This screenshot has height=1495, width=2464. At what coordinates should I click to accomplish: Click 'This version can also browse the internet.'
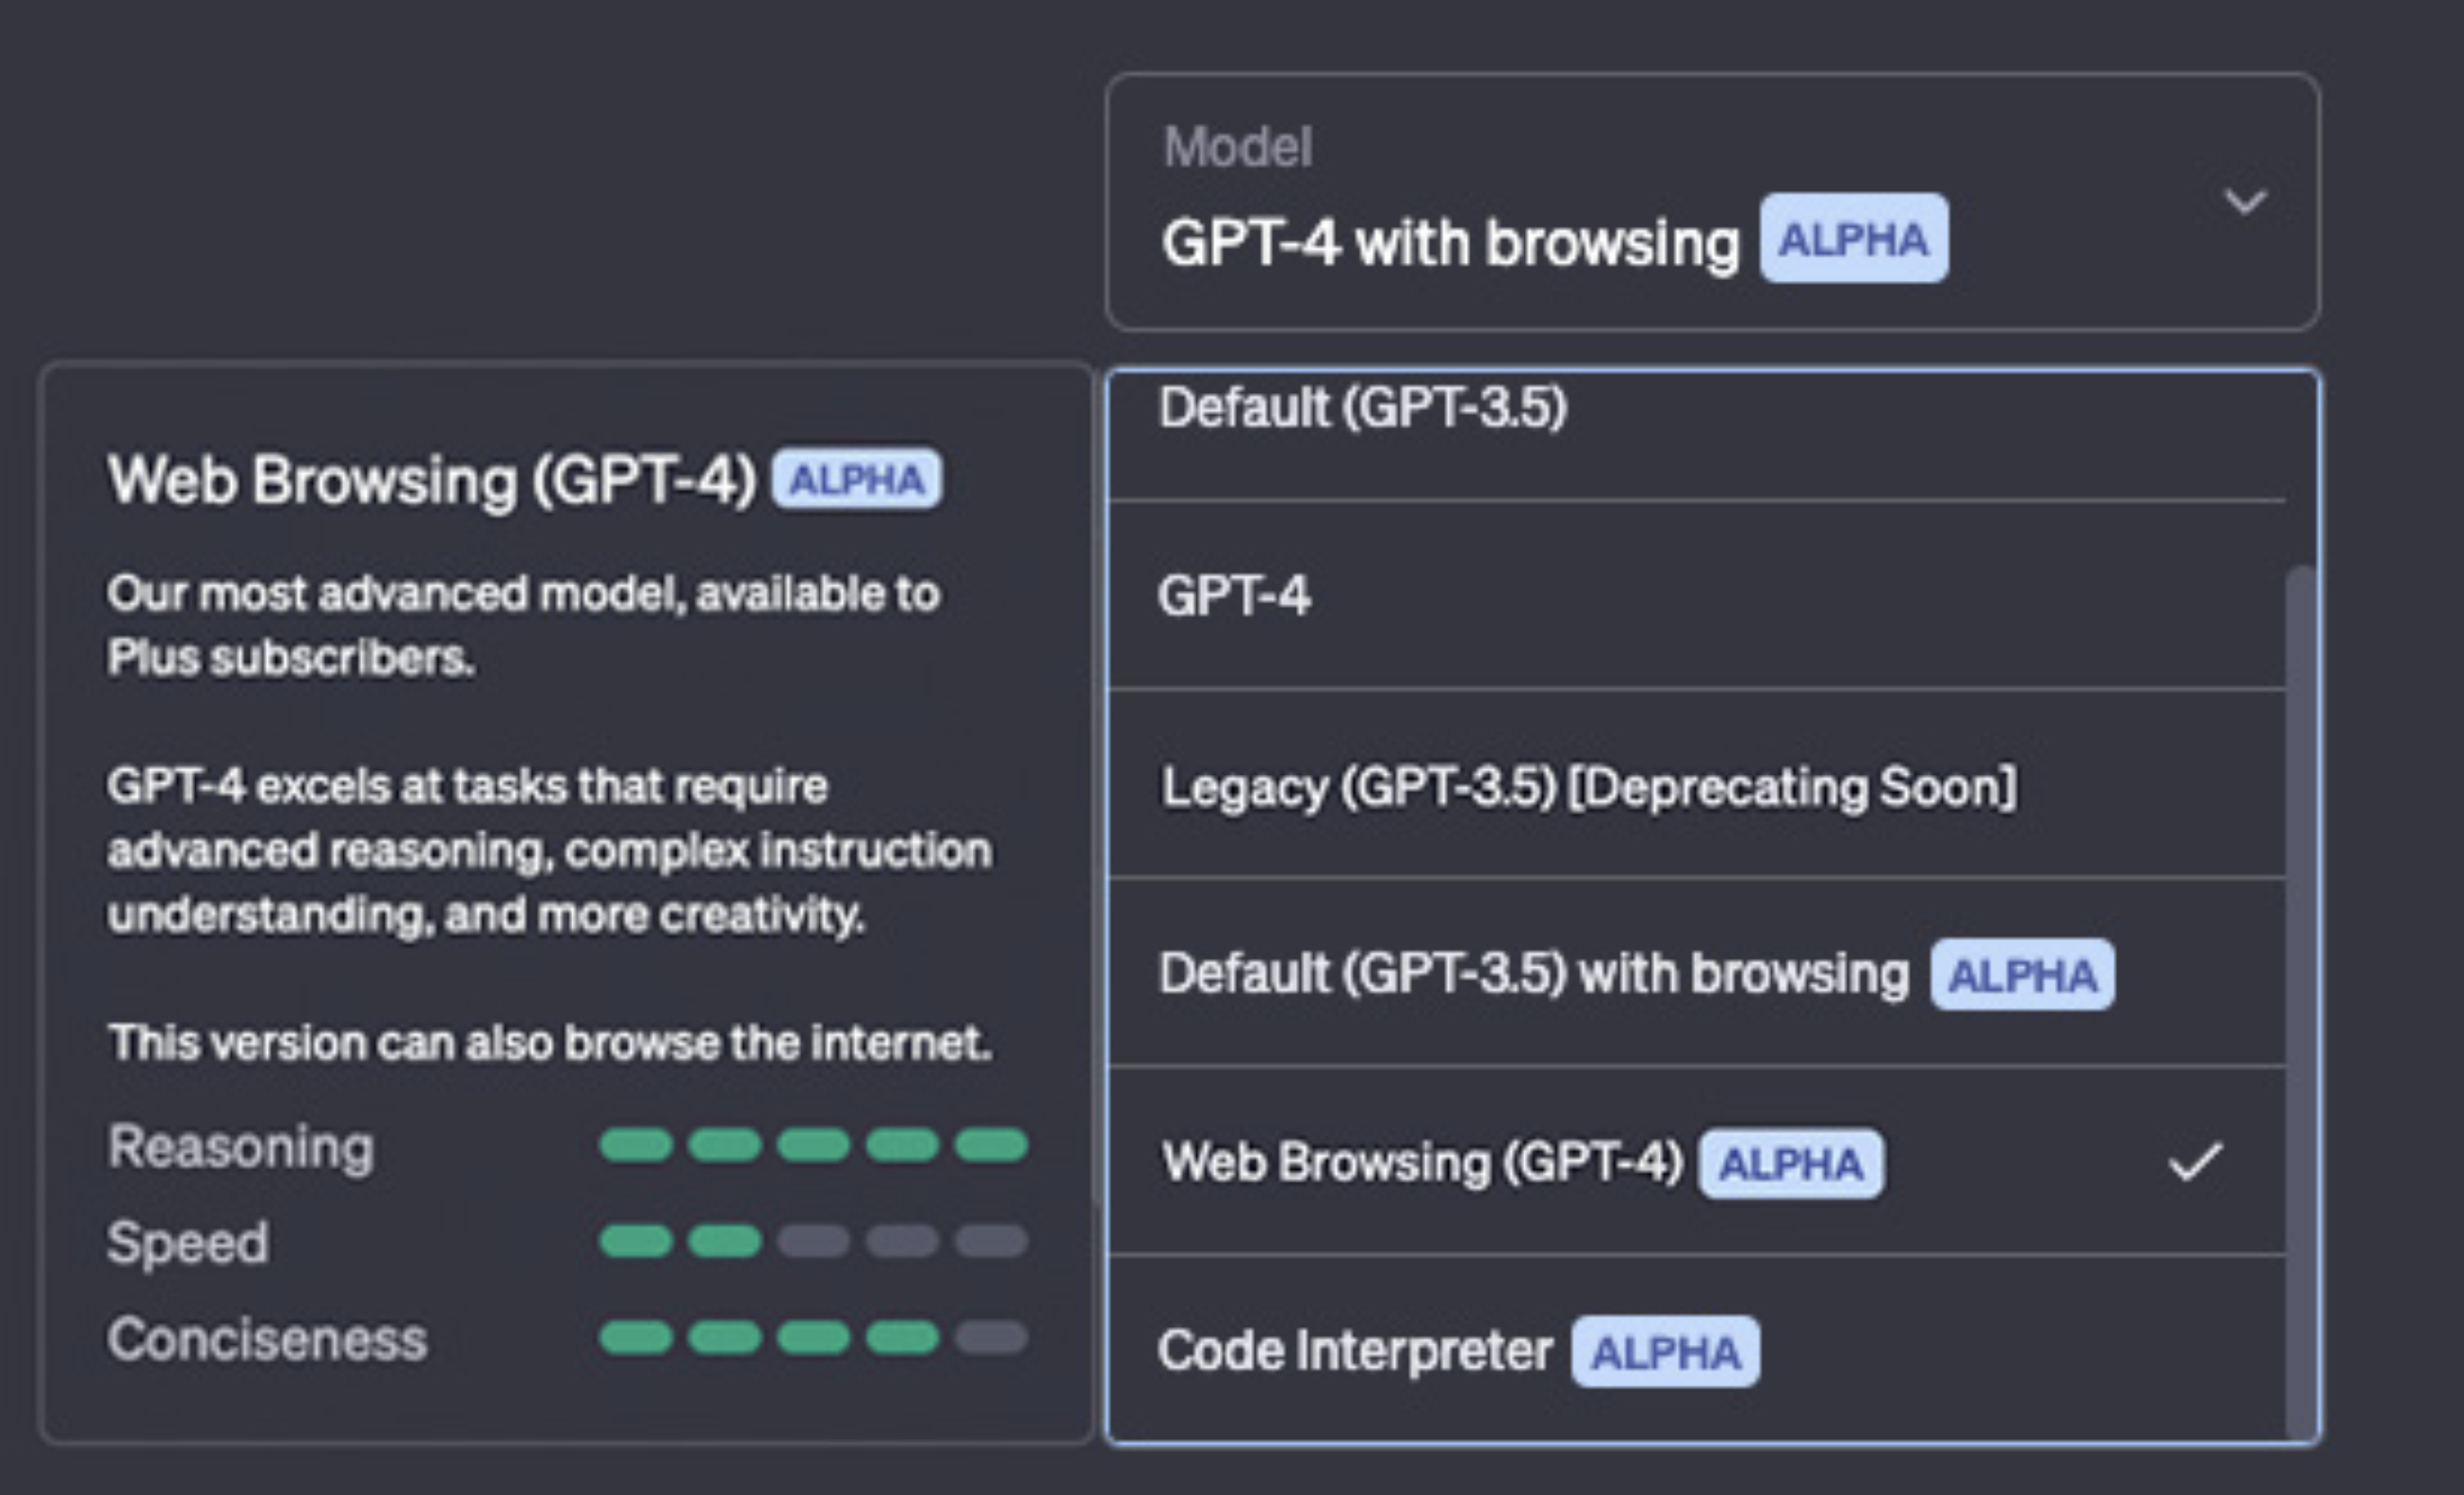point(550,1042)
